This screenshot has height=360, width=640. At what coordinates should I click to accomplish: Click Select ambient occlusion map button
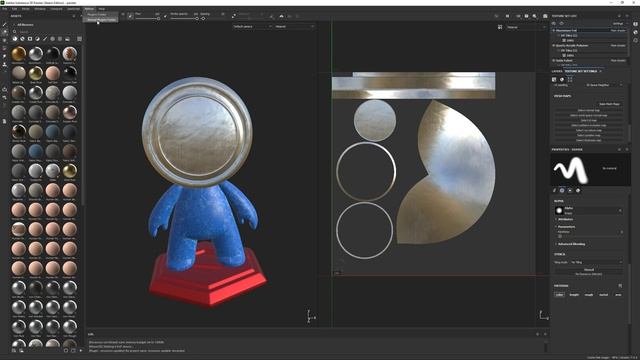589,125
